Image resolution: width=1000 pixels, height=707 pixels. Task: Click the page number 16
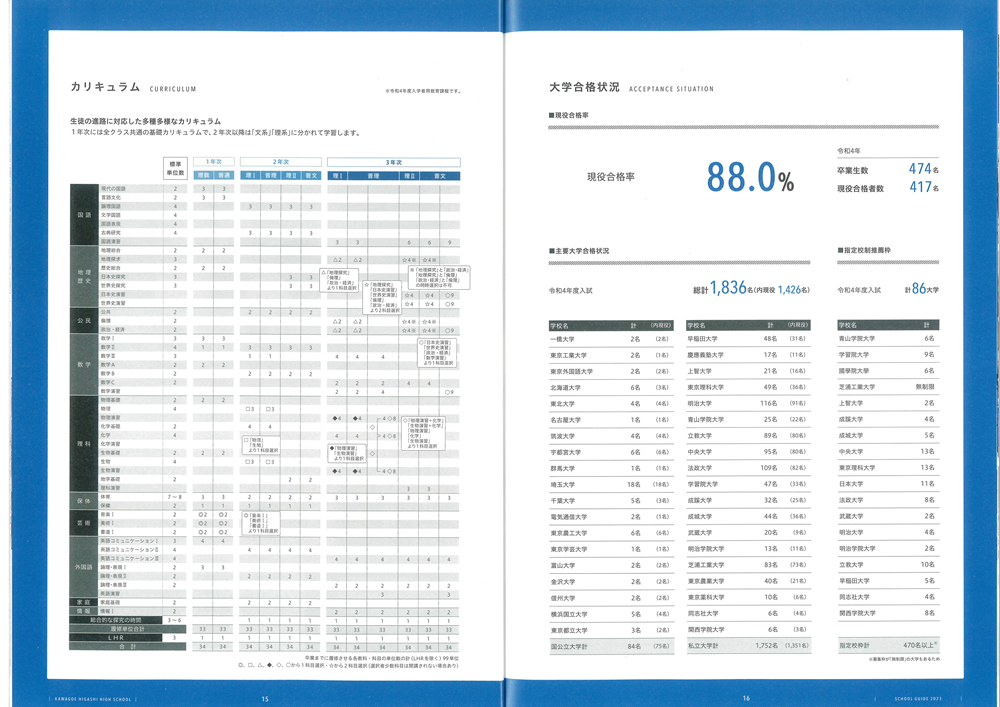click(x=746, y=698)
